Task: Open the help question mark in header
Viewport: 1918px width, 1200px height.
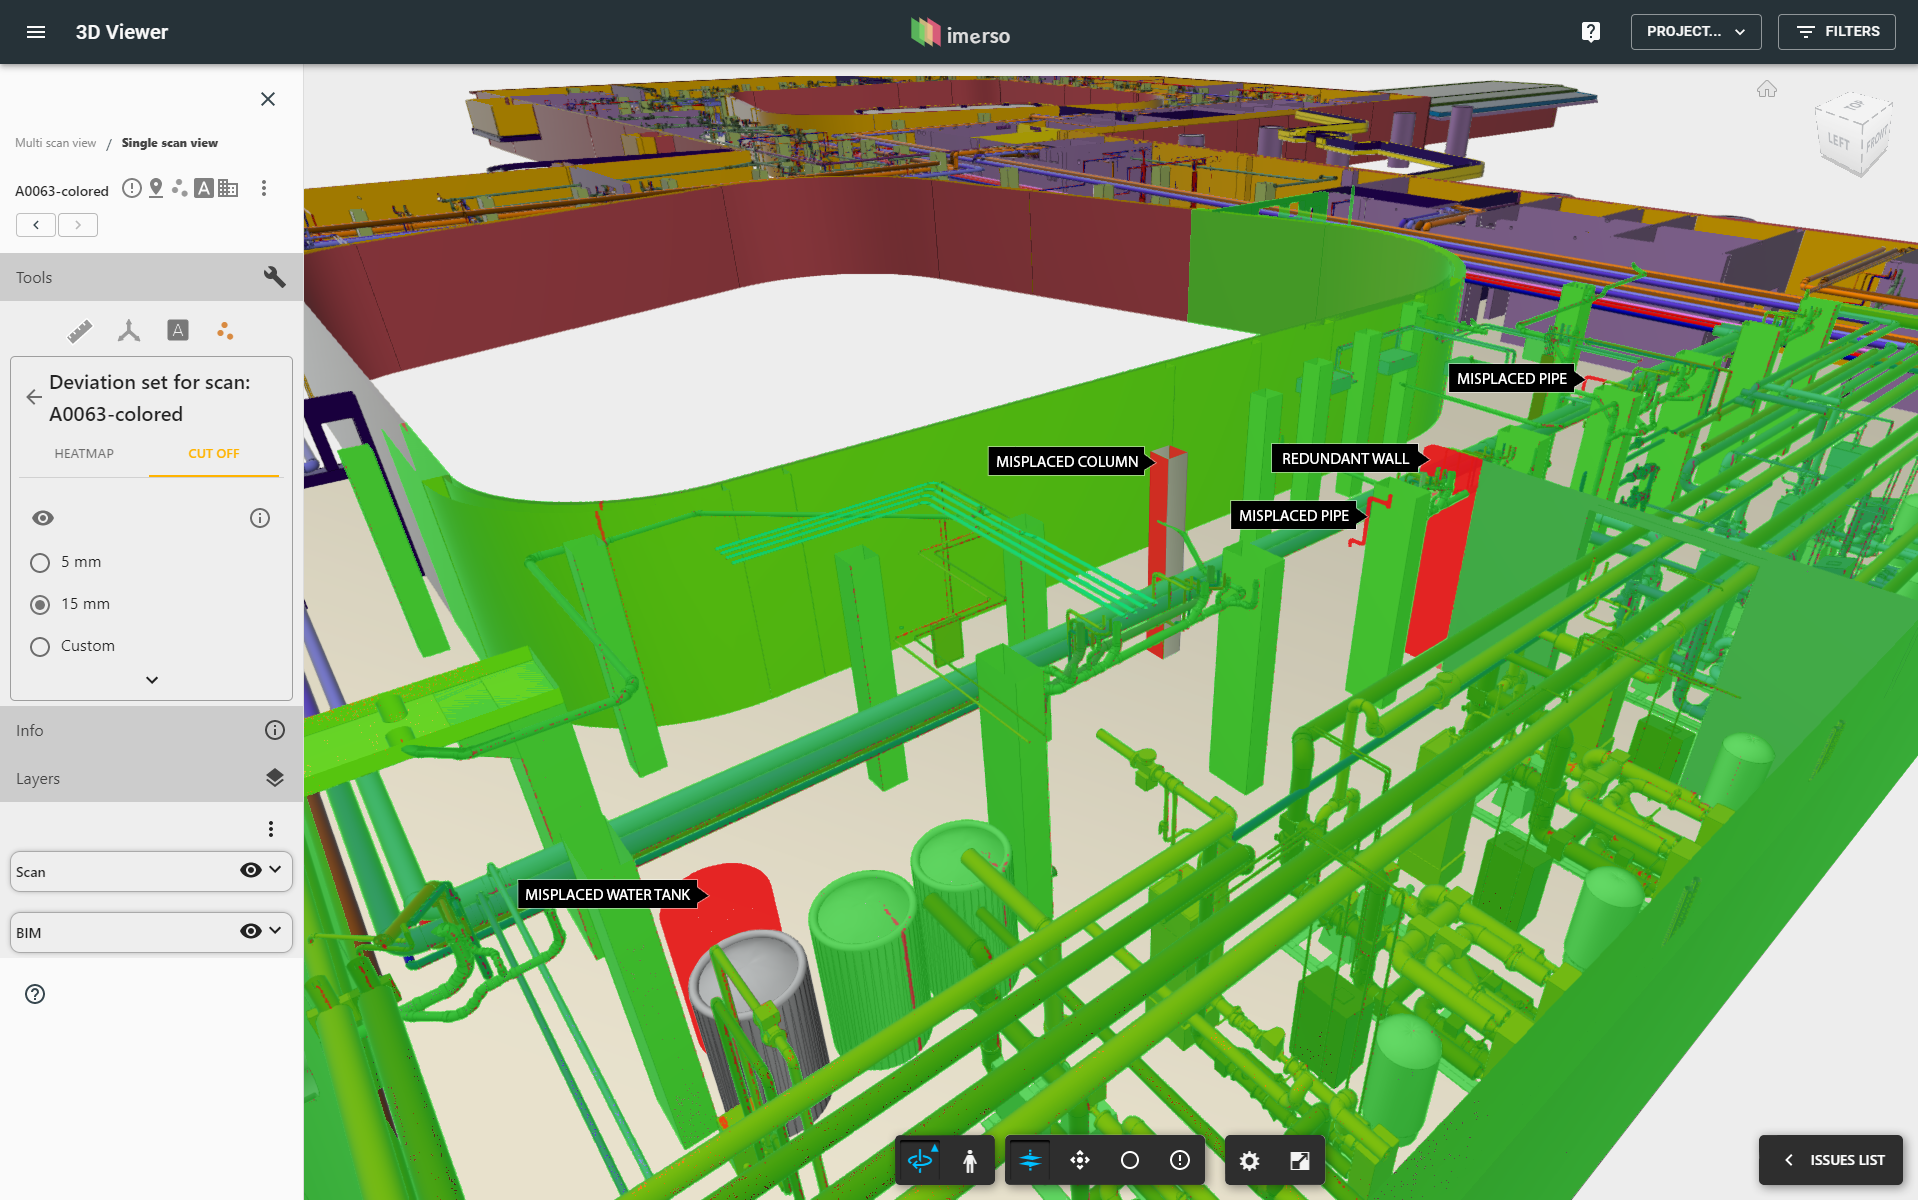Action: point(1591,32)
